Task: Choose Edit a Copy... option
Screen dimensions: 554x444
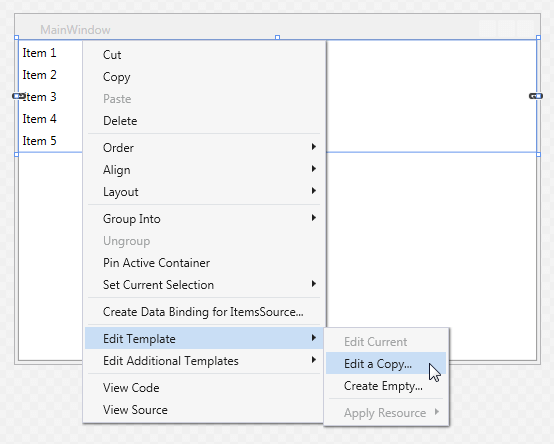Action: (386, 363)
